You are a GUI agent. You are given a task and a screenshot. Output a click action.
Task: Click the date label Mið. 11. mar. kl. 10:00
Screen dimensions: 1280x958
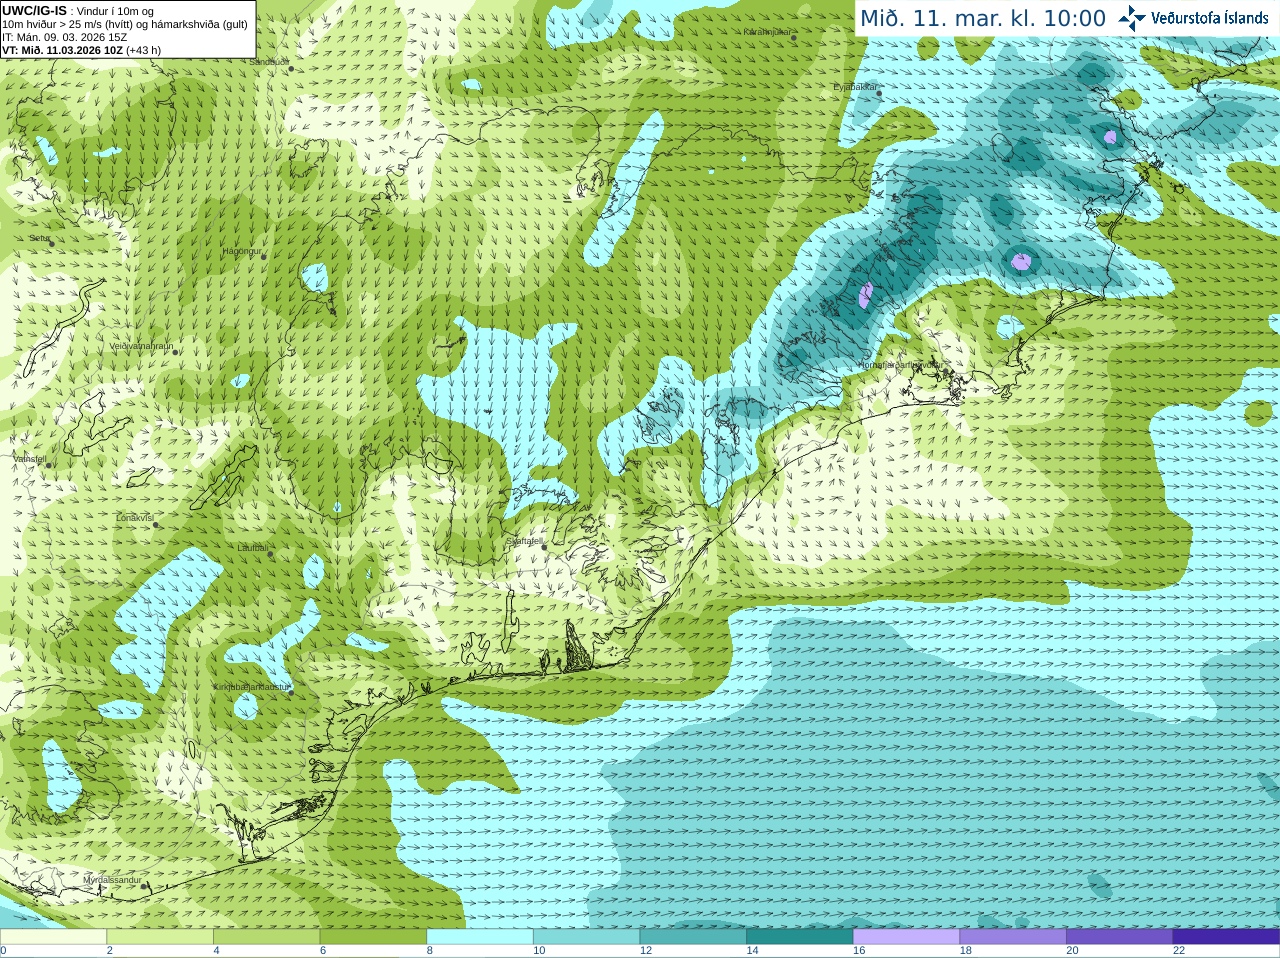click(x=983, y=19)
